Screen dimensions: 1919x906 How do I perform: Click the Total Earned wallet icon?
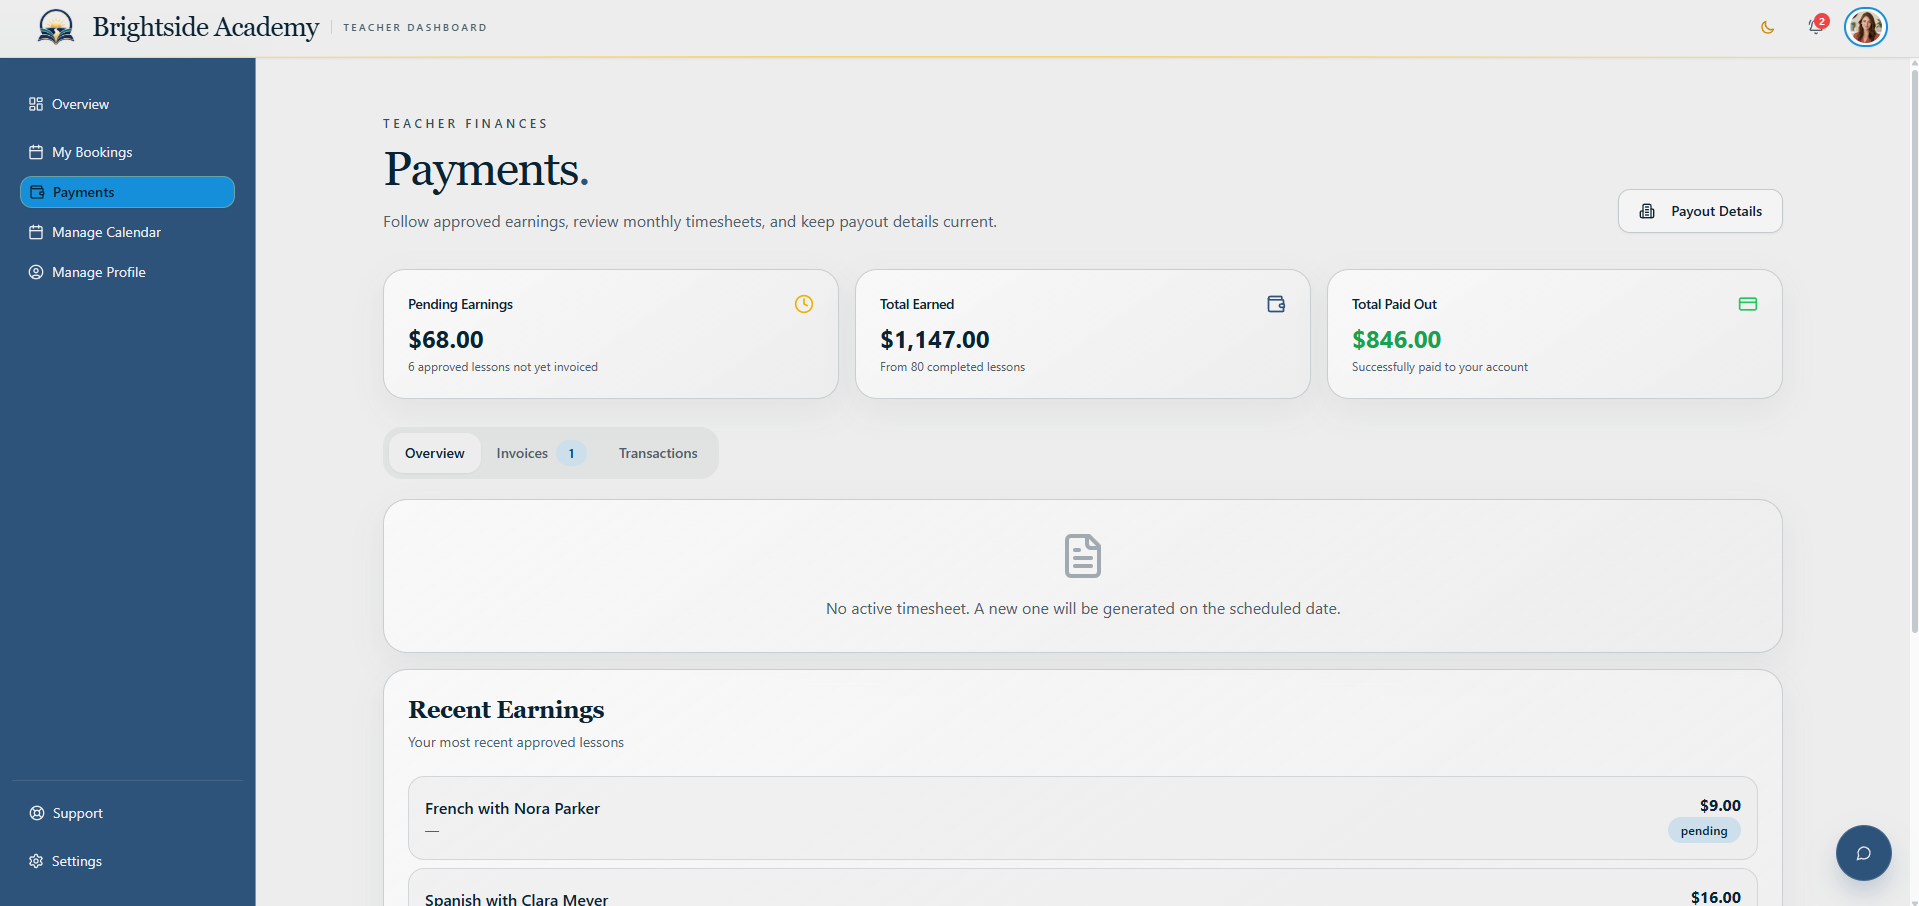pyautogui.click(x=1276, y=304)
